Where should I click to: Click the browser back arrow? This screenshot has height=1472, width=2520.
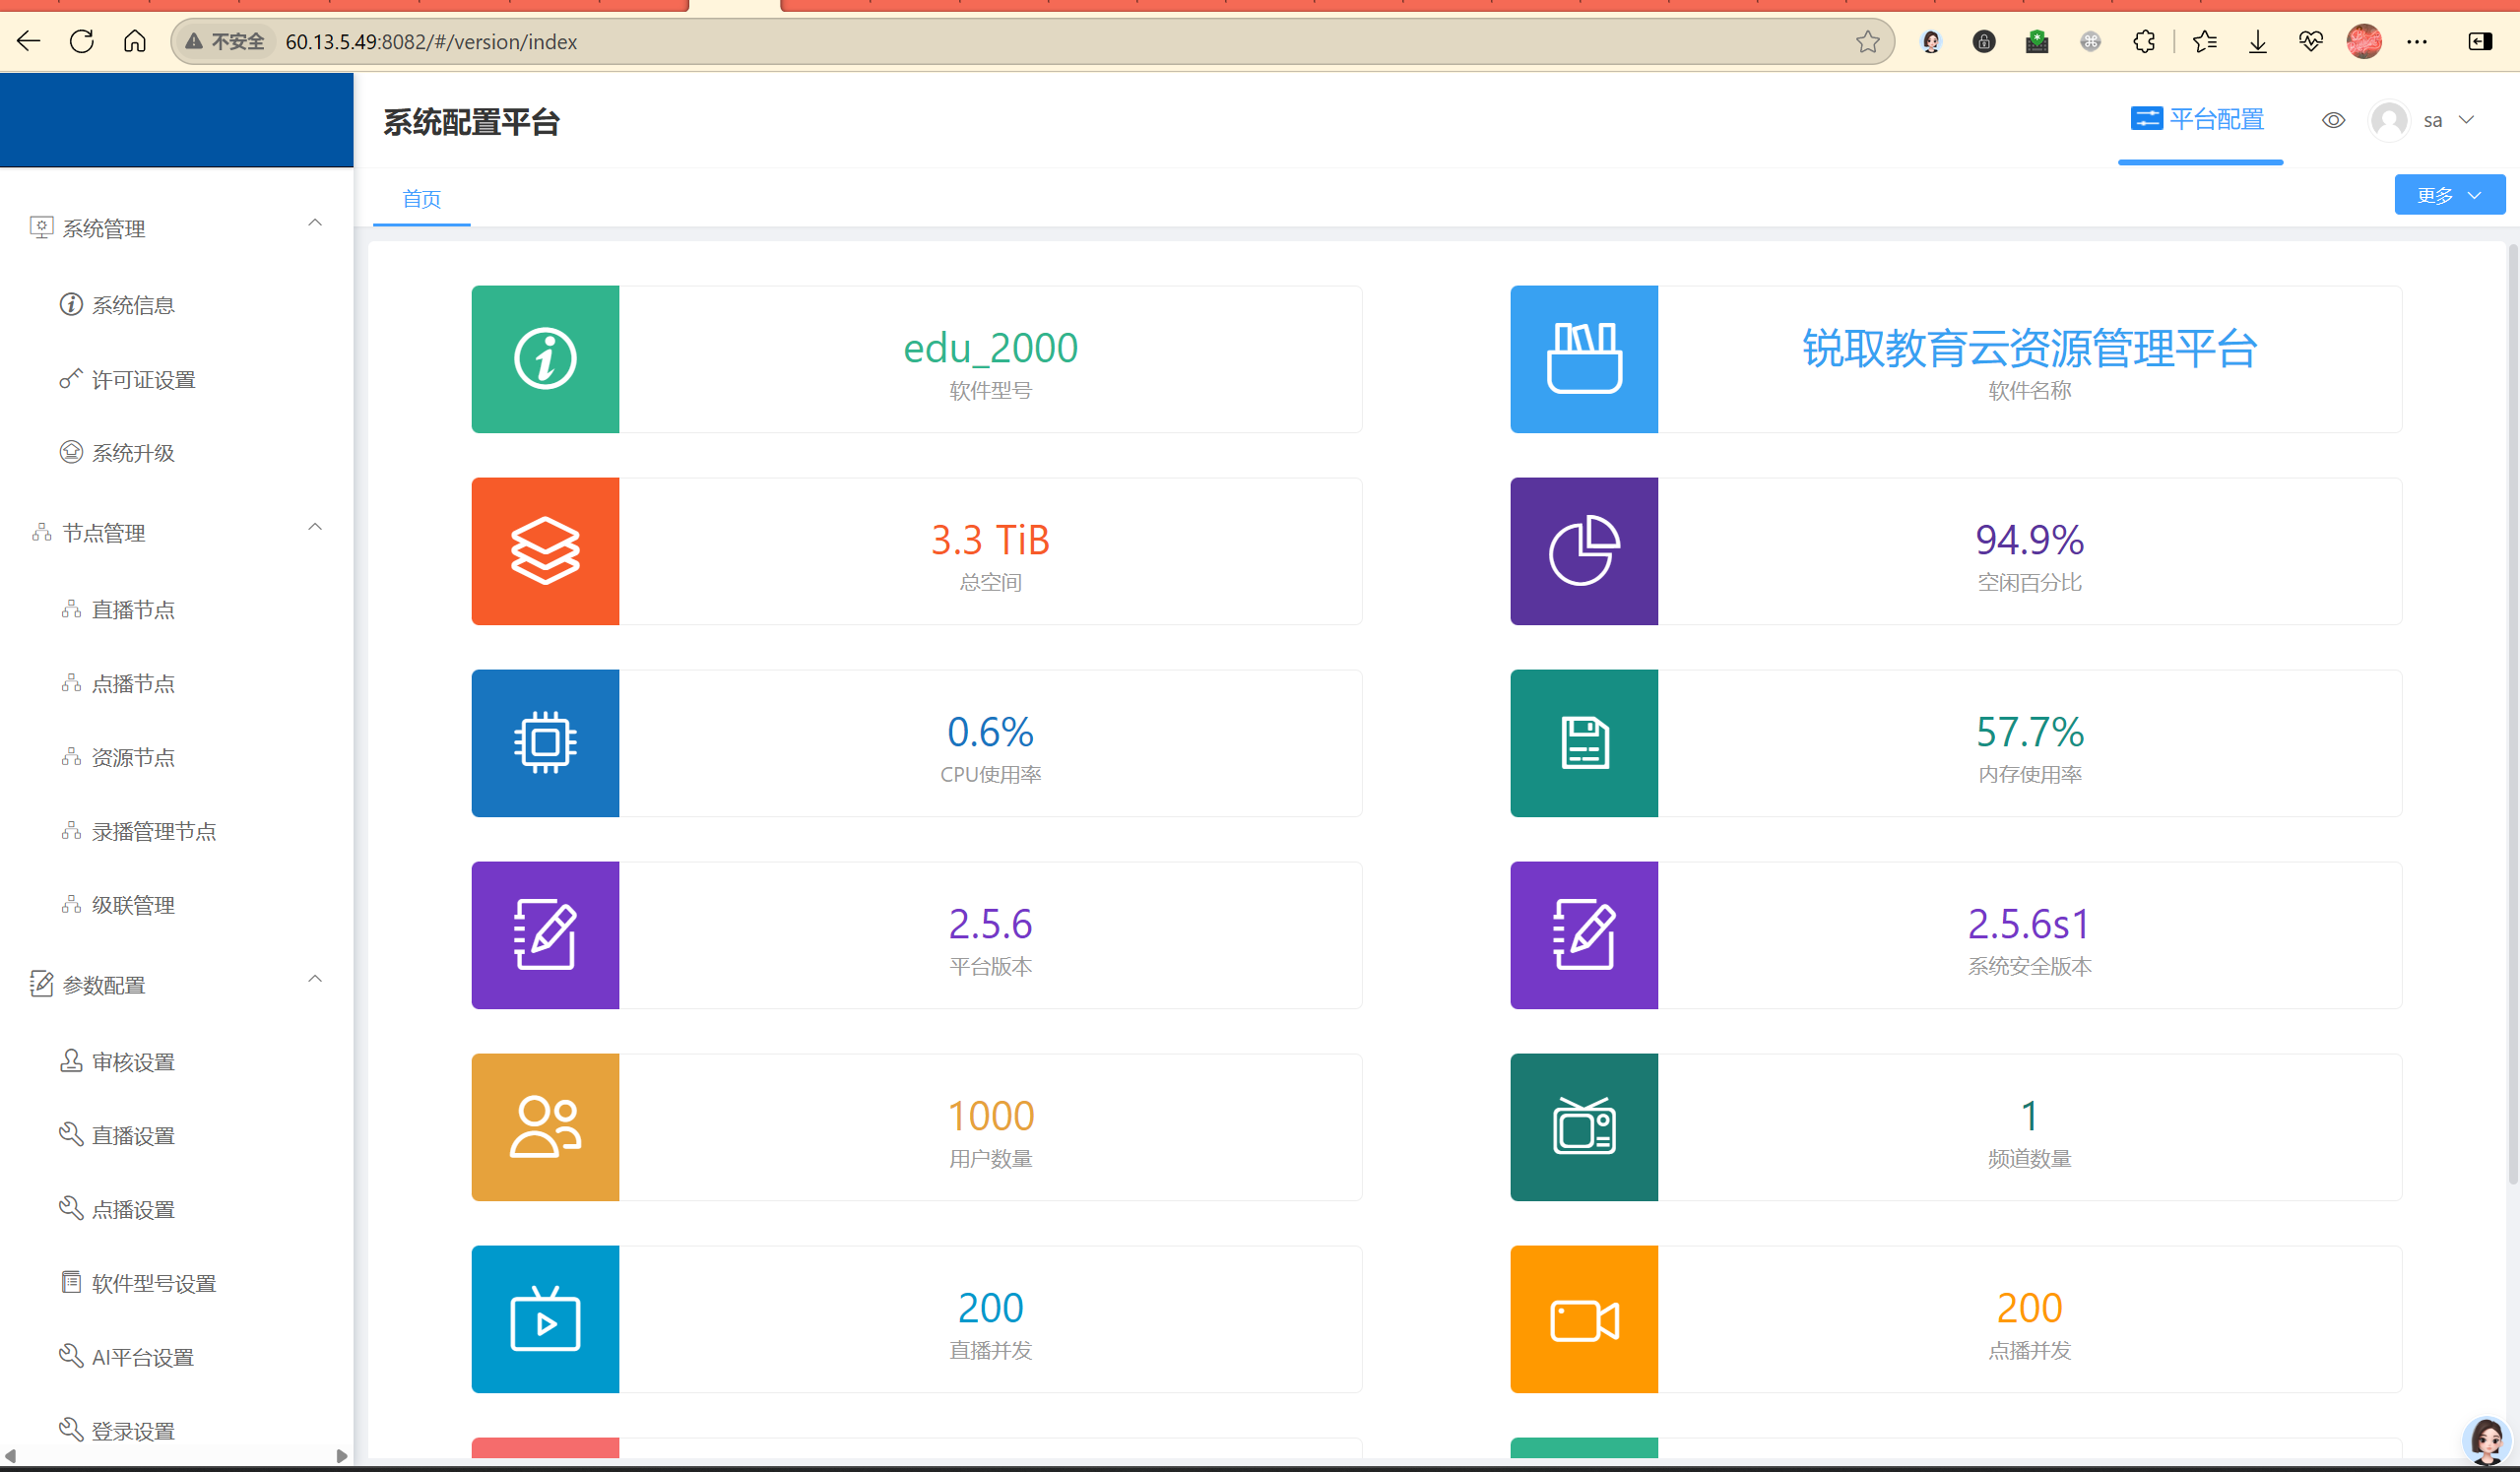click(29, 41)
